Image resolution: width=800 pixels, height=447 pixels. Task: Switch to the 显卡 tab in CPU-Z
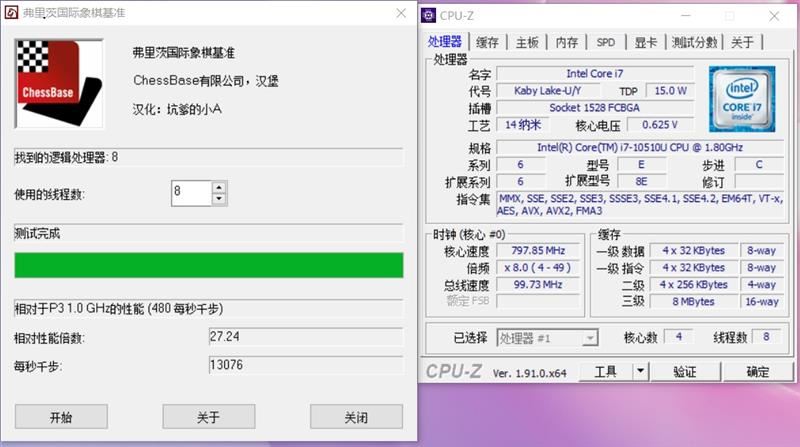click(646, 42)
